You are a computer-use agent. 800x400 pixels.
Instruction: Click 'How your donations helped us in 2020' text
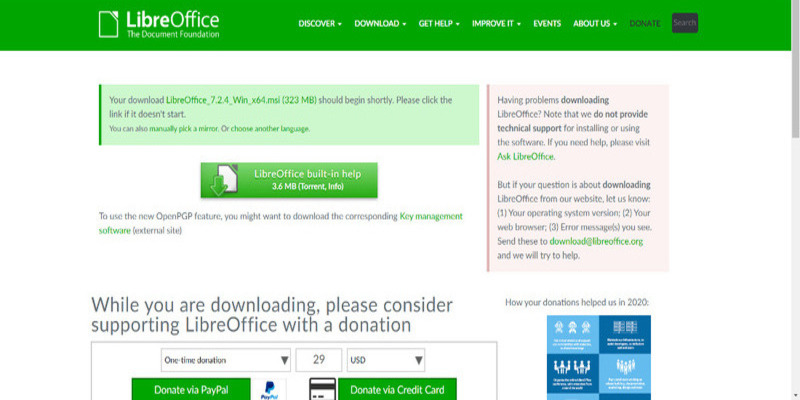click(x=577, y=302)
